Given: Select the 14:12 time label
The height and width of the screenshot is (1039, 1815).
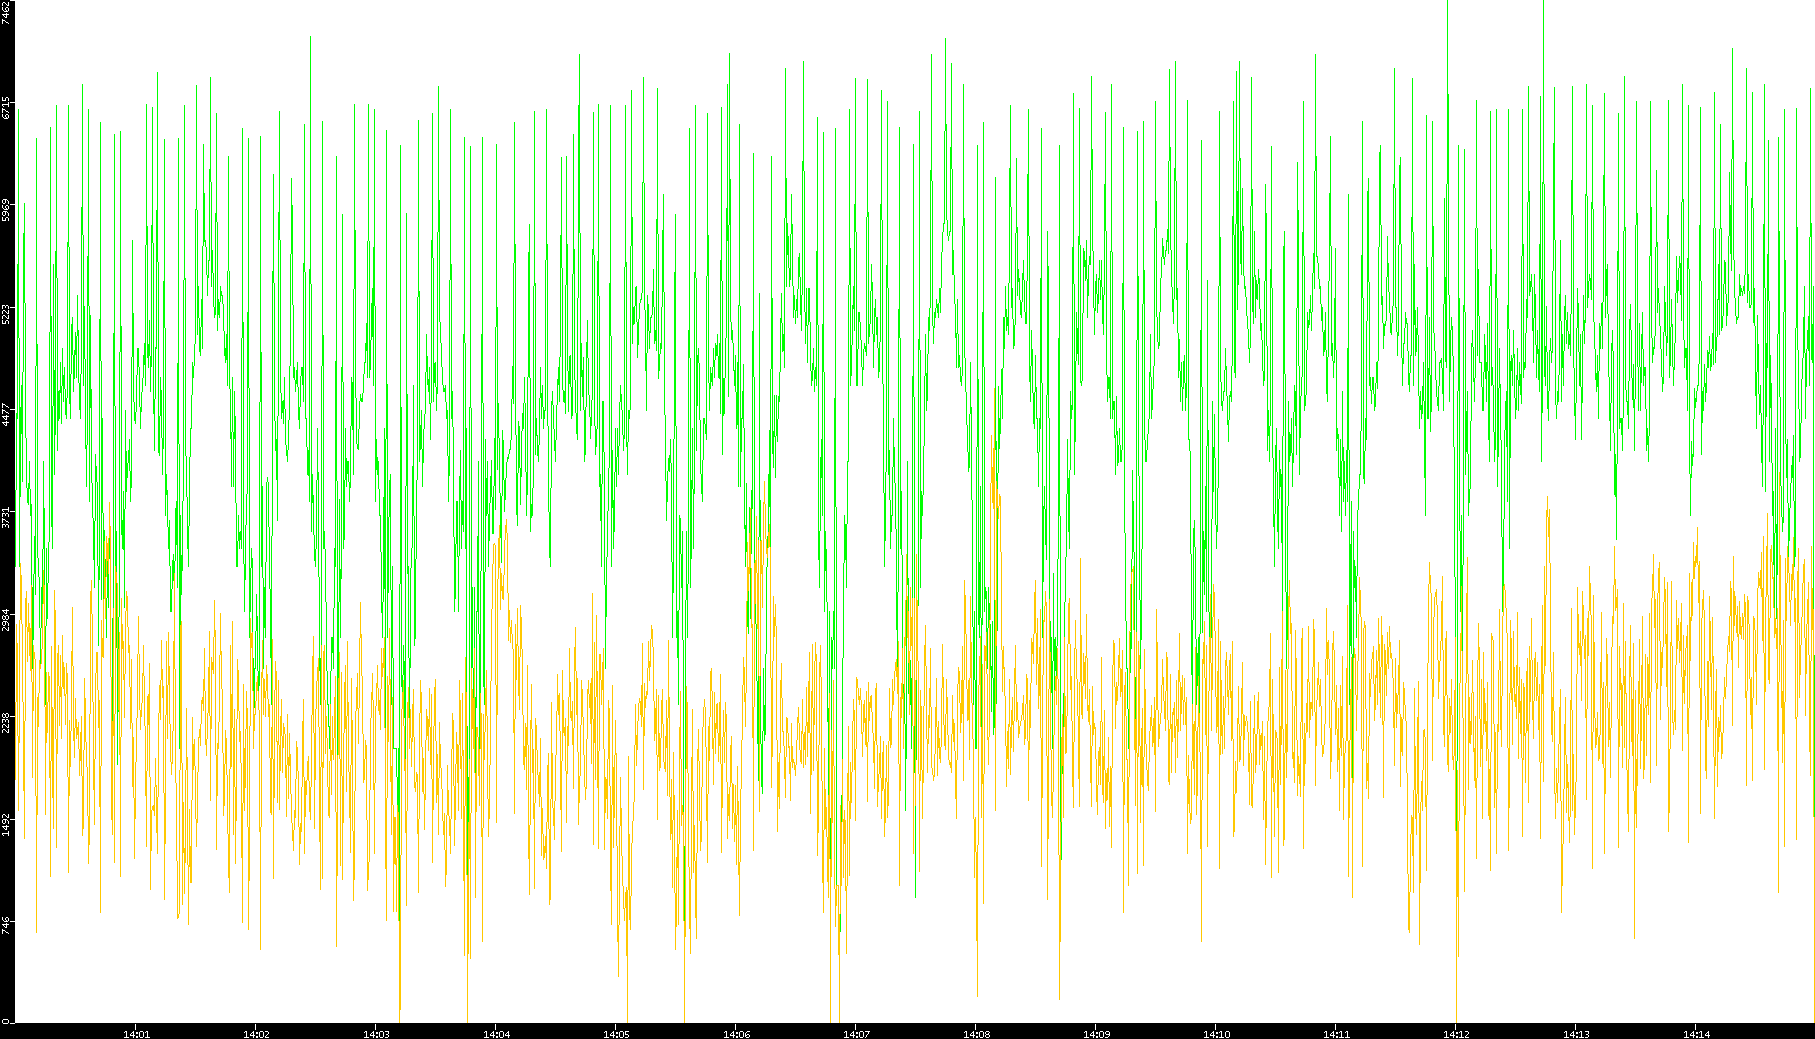Looking at the screenshot, I should [x=1456, y=1033].
